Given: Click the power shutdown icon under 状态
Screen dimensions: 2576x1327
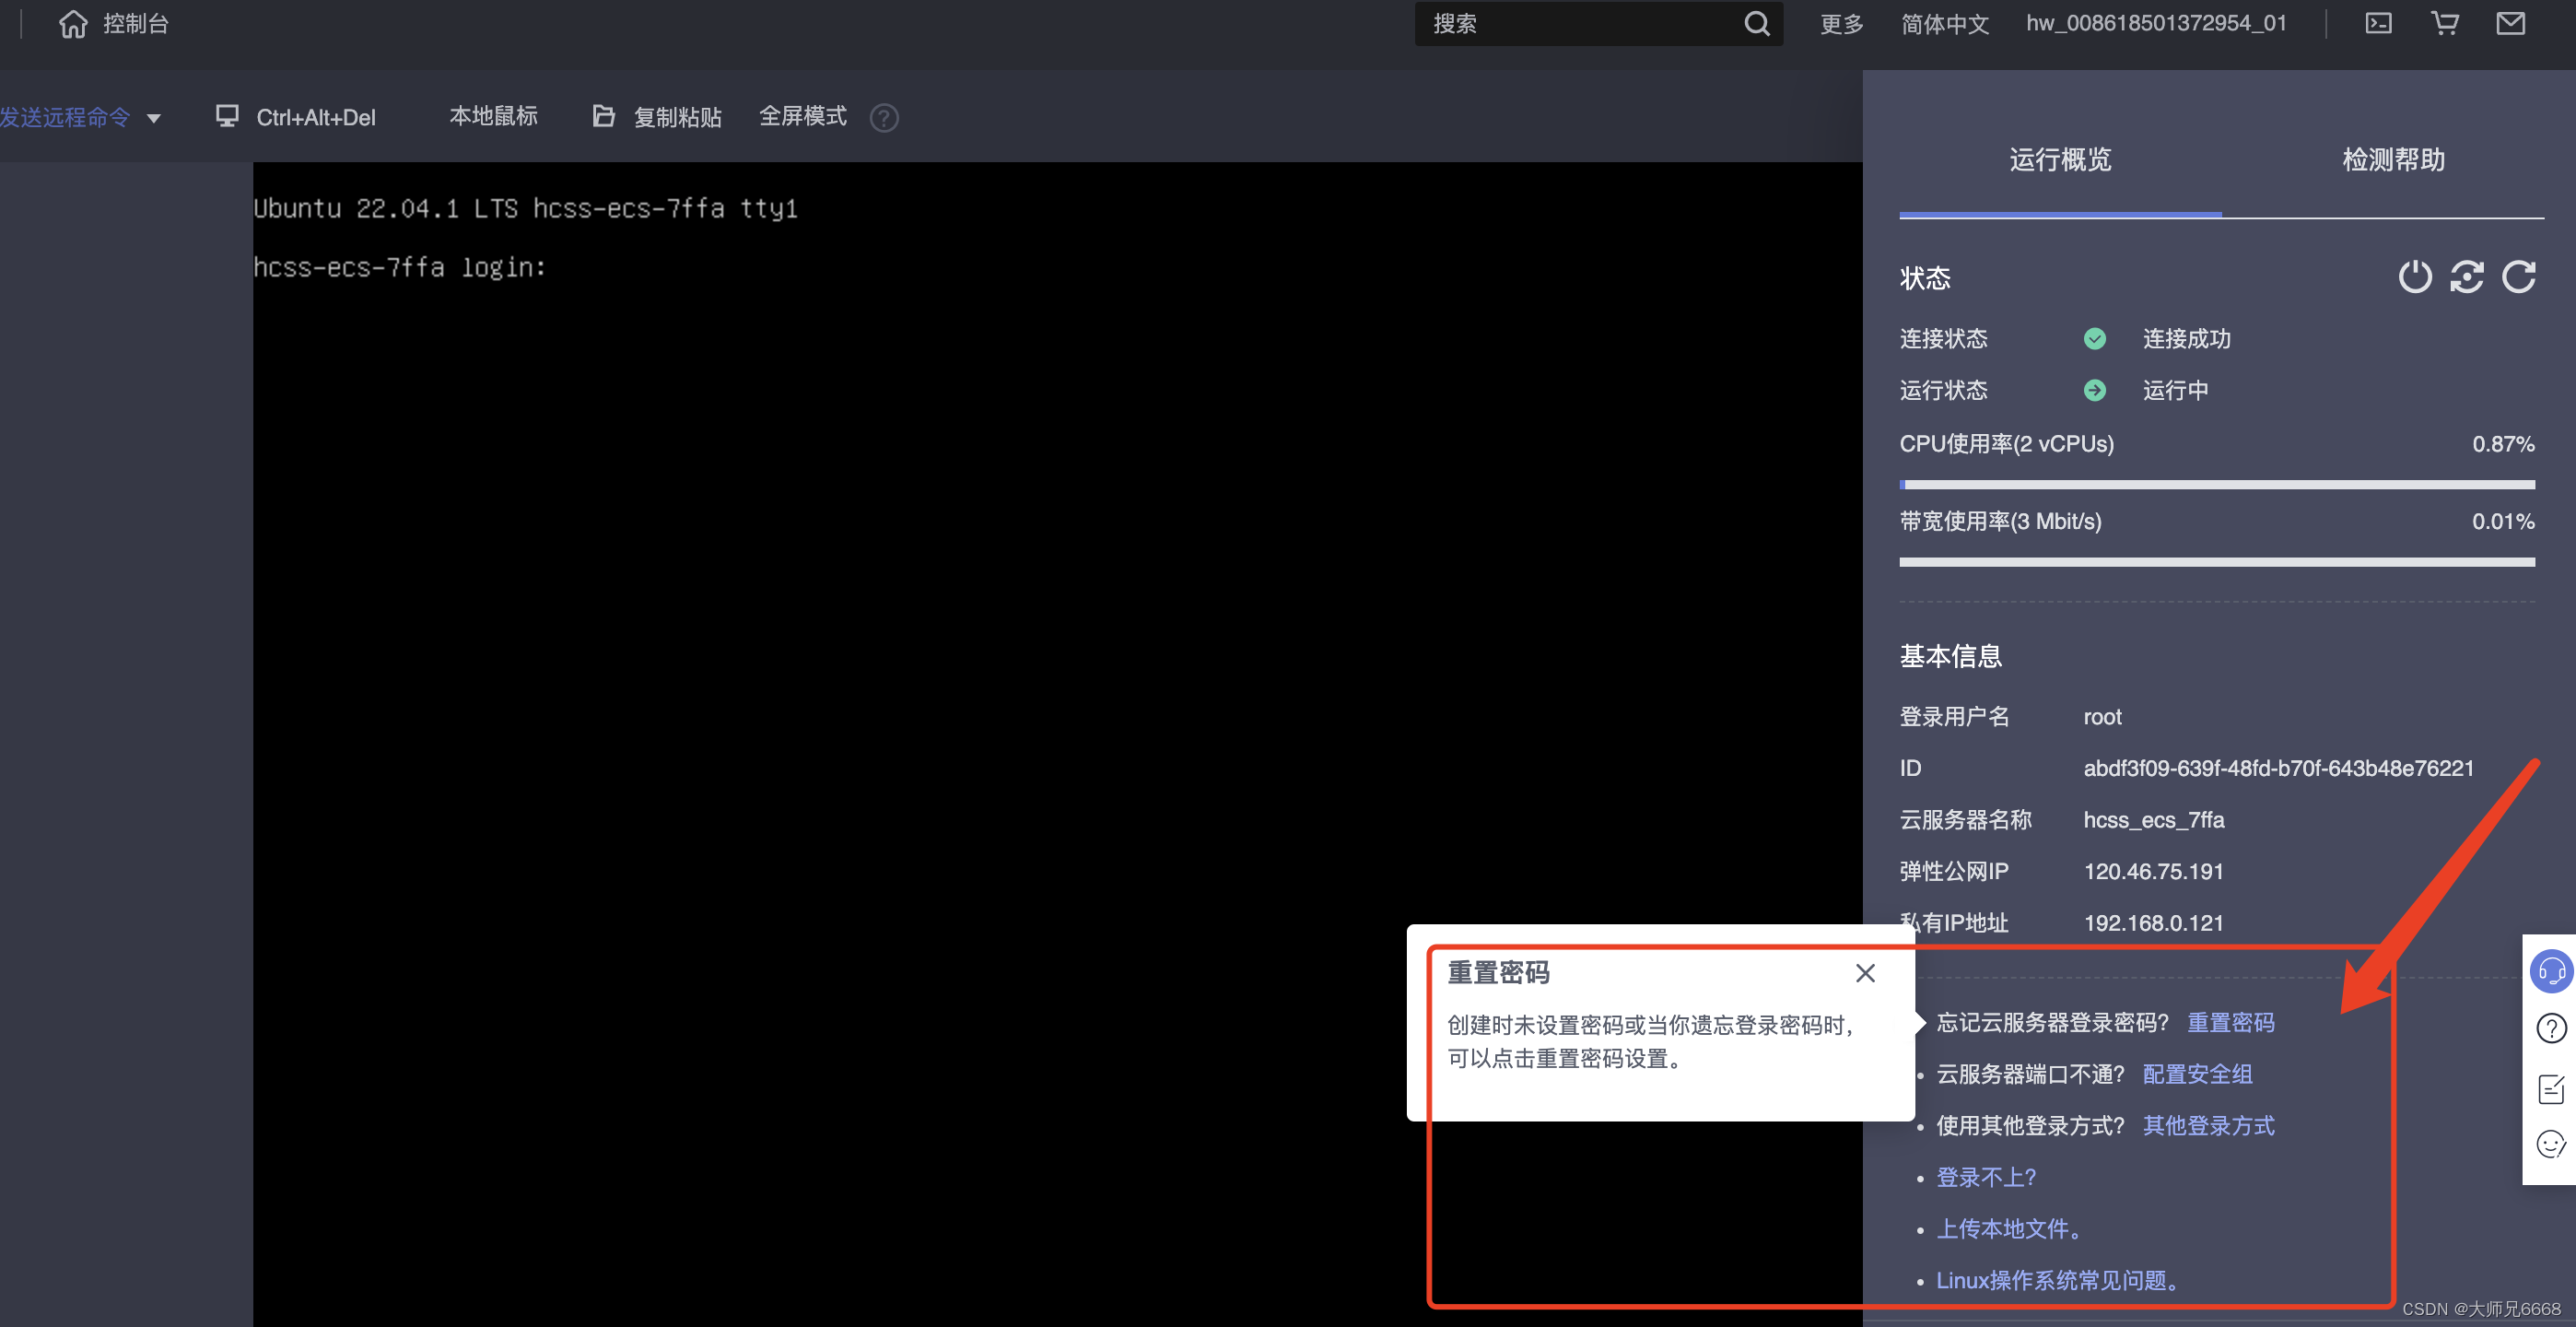Looking at the screenshot, I should pyautogui.click(x=2414, y=276).
